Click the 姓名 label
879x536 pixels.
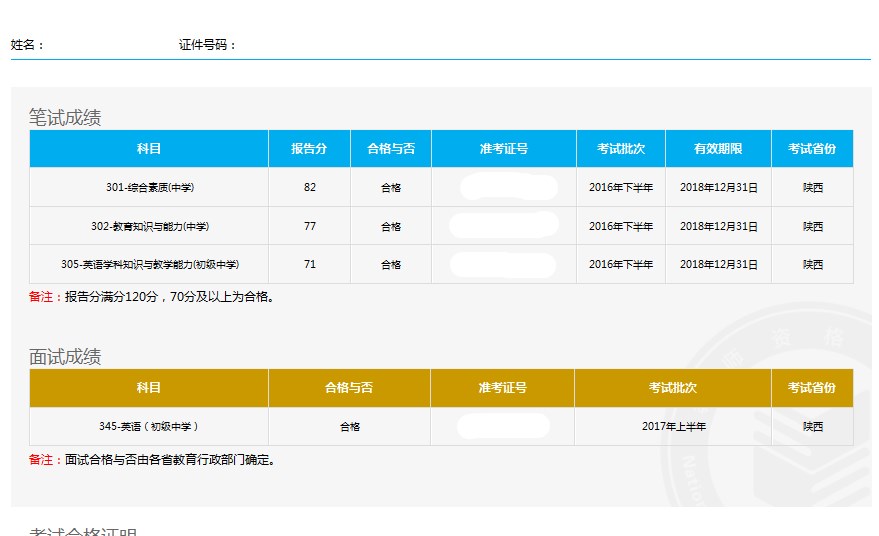click(27, 45)
